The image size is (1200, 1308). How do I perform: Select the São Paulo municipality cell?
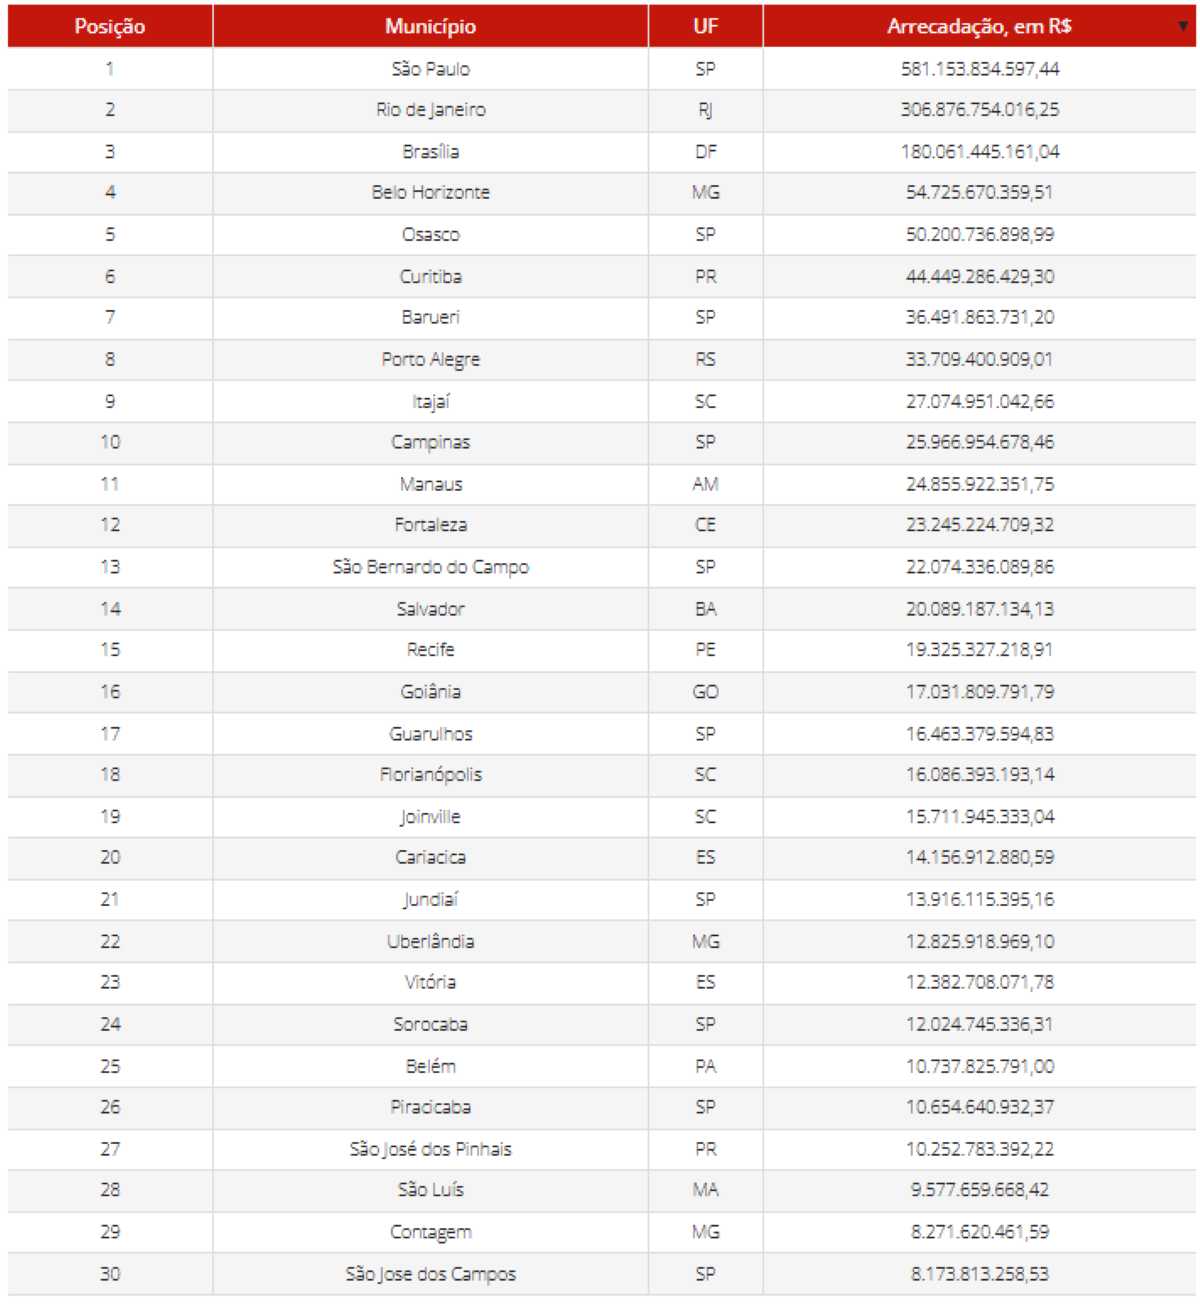coord(430,69)
